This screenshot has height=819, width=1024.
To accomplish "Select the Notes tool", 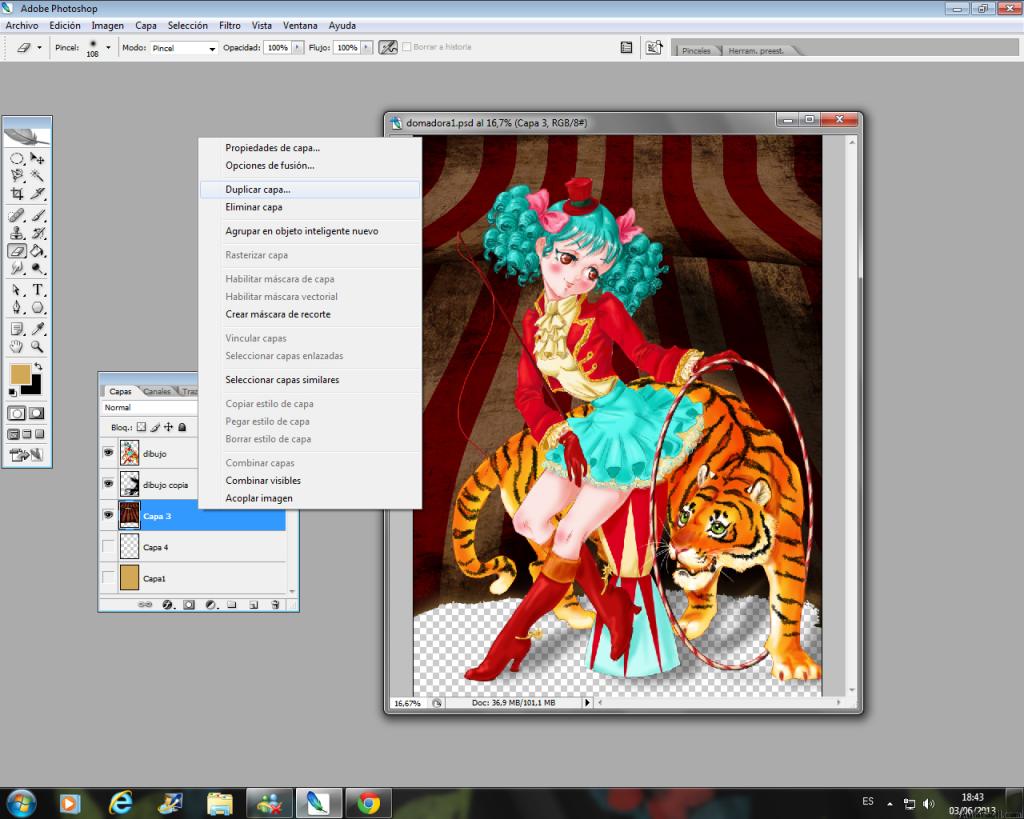I will tap(17, 329).
